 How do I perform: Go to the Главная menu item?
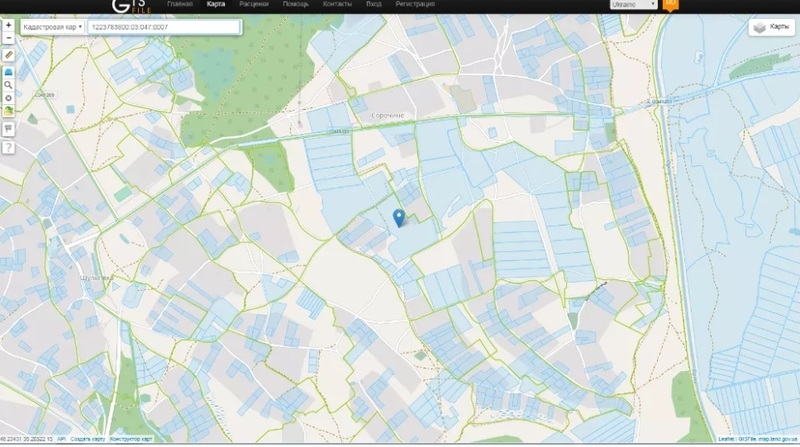(180, 5)
